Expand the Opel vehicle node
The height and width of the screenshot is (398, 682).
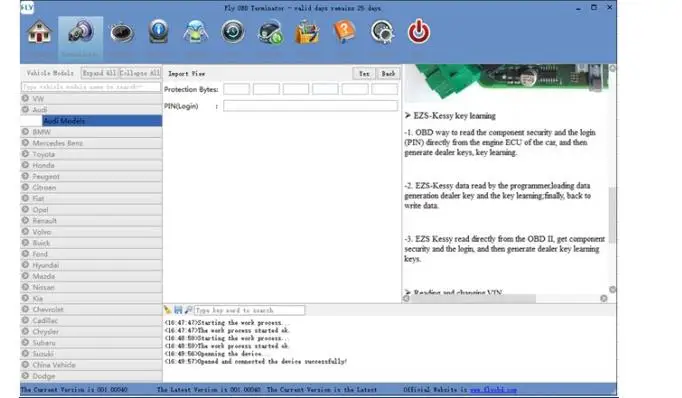pyautogui.click(x=25, y=209)
